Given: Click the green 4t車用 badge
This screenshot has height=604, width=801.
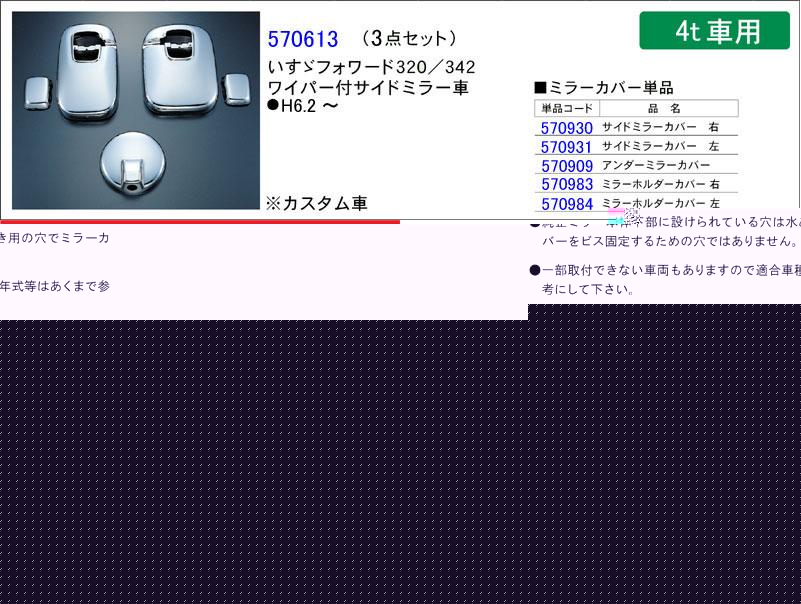Looking at the screenshot, I should click(x=714, y=31).
